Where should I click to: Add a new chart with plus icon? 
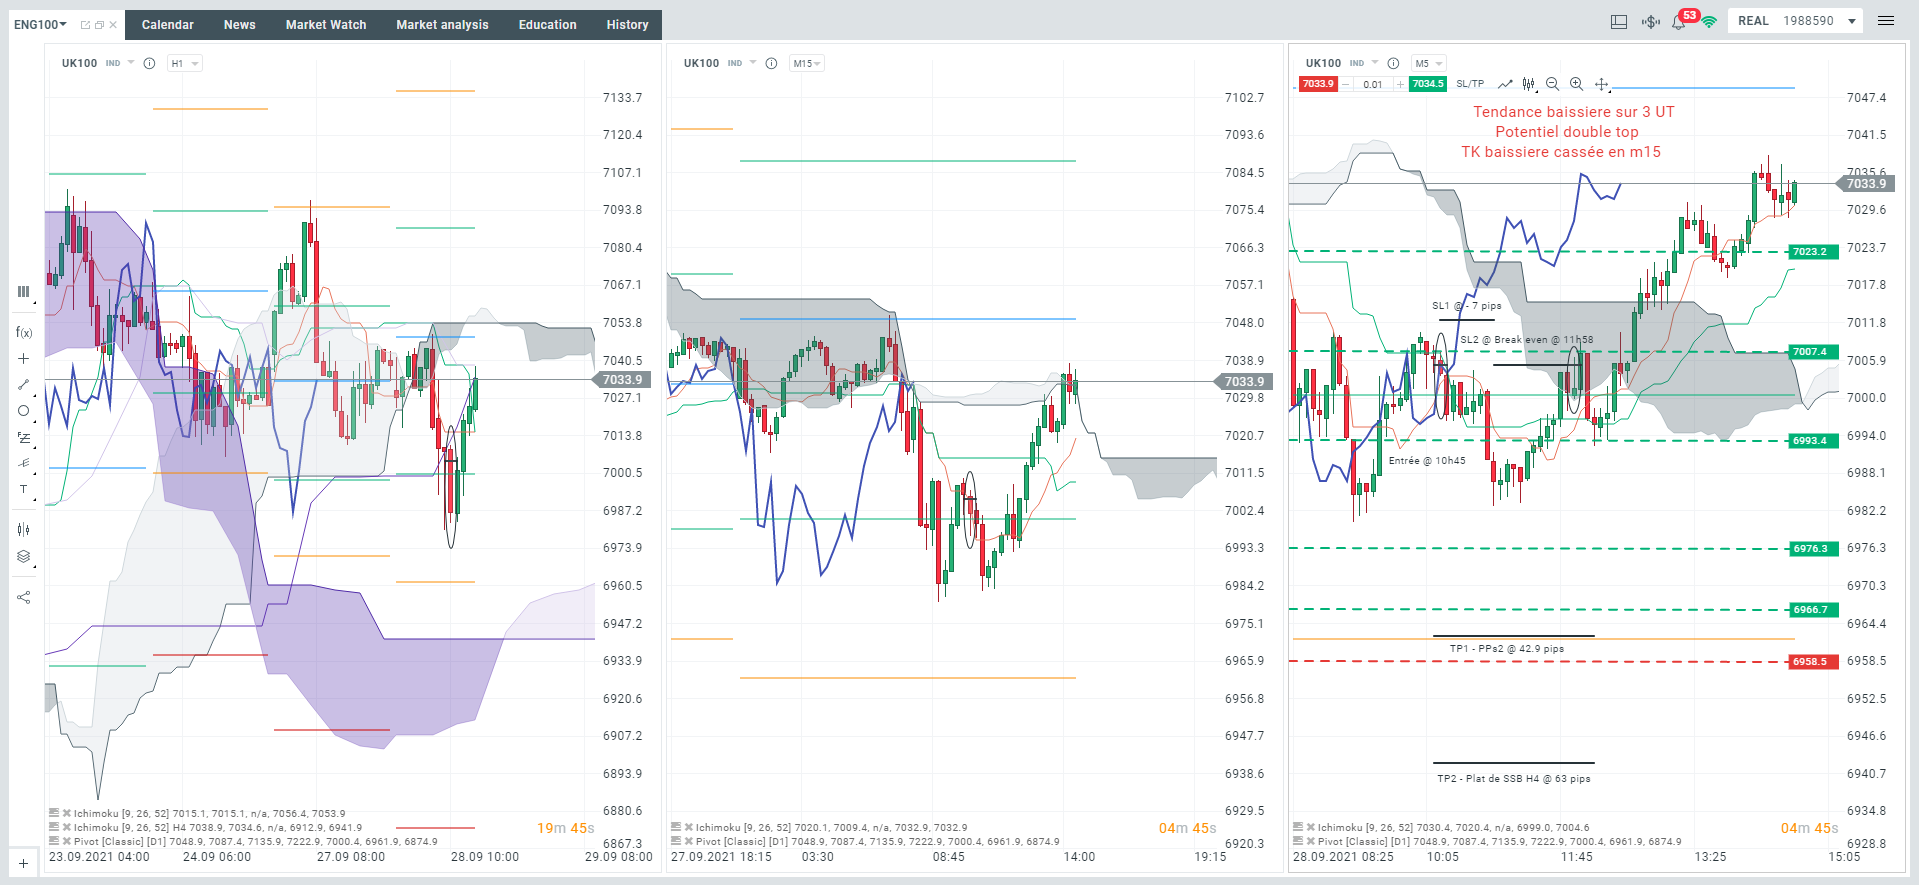tap(23, 863)
